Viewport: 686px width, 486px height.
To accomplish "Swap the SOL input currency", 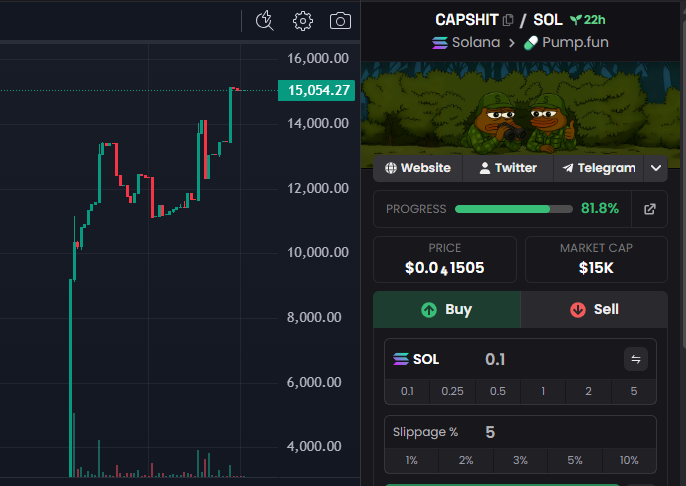I will (x=636, y=359).
